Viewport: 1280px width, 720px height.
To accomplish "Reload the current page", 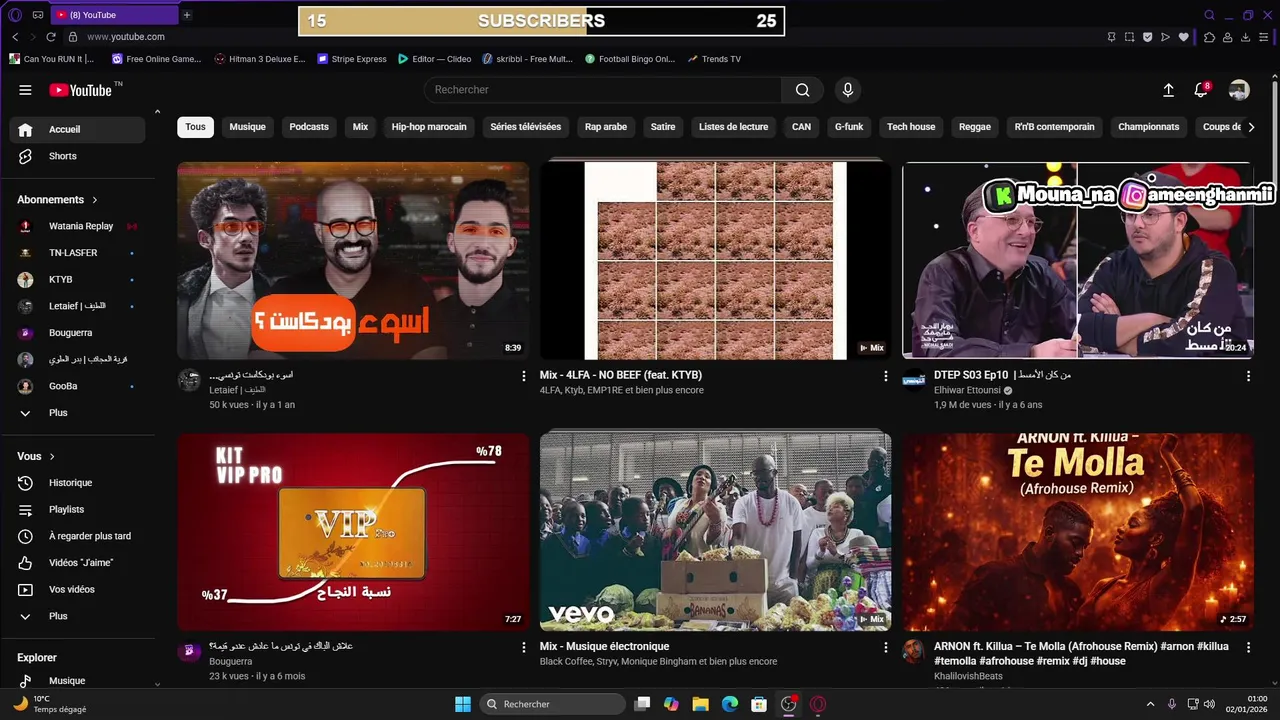I will tap(51, 37).
